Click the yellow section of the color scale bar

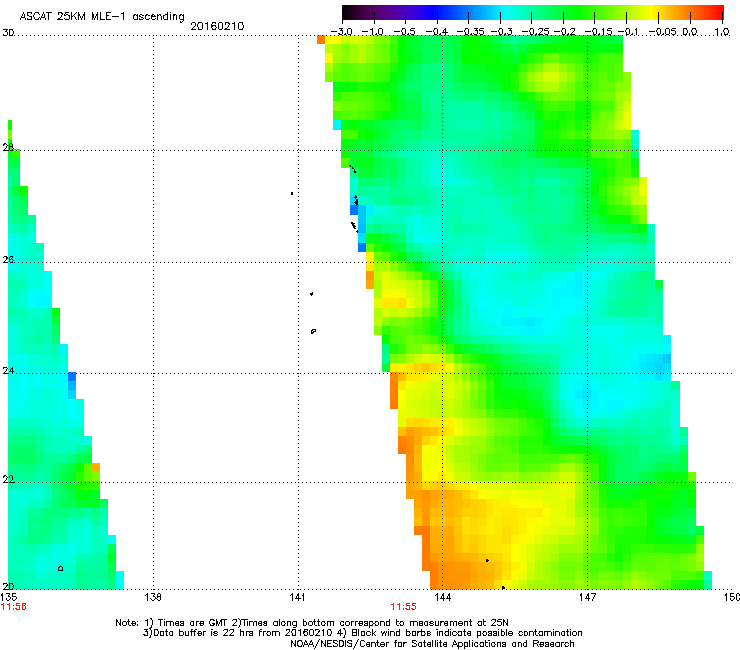tap(651, 12)
